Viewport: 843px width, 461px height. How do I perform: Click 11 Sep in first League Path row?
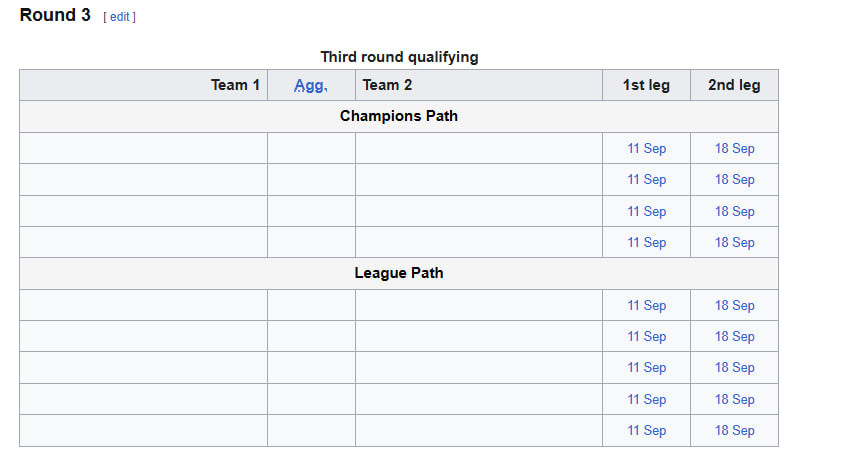[646, 306]
